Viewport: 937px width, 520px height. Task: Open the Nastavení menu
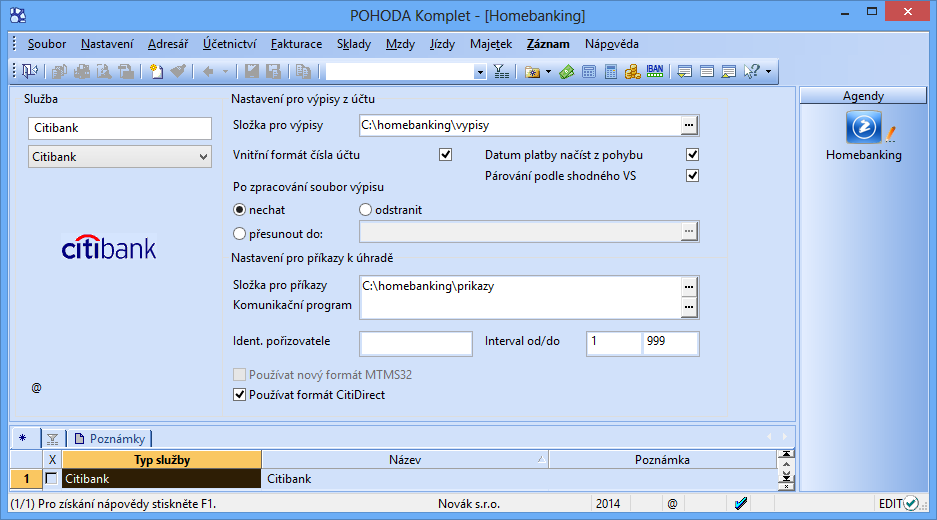click(107, 44)
